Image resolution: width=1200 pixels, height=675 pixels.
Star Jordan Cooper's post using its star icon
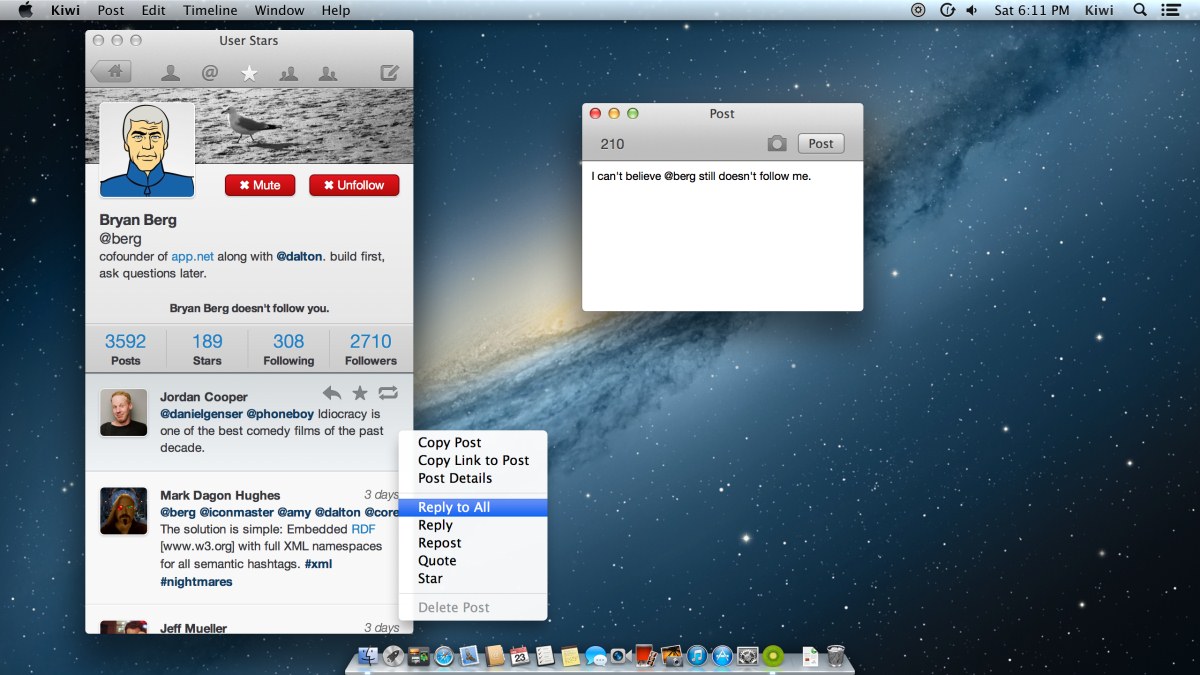360,393
